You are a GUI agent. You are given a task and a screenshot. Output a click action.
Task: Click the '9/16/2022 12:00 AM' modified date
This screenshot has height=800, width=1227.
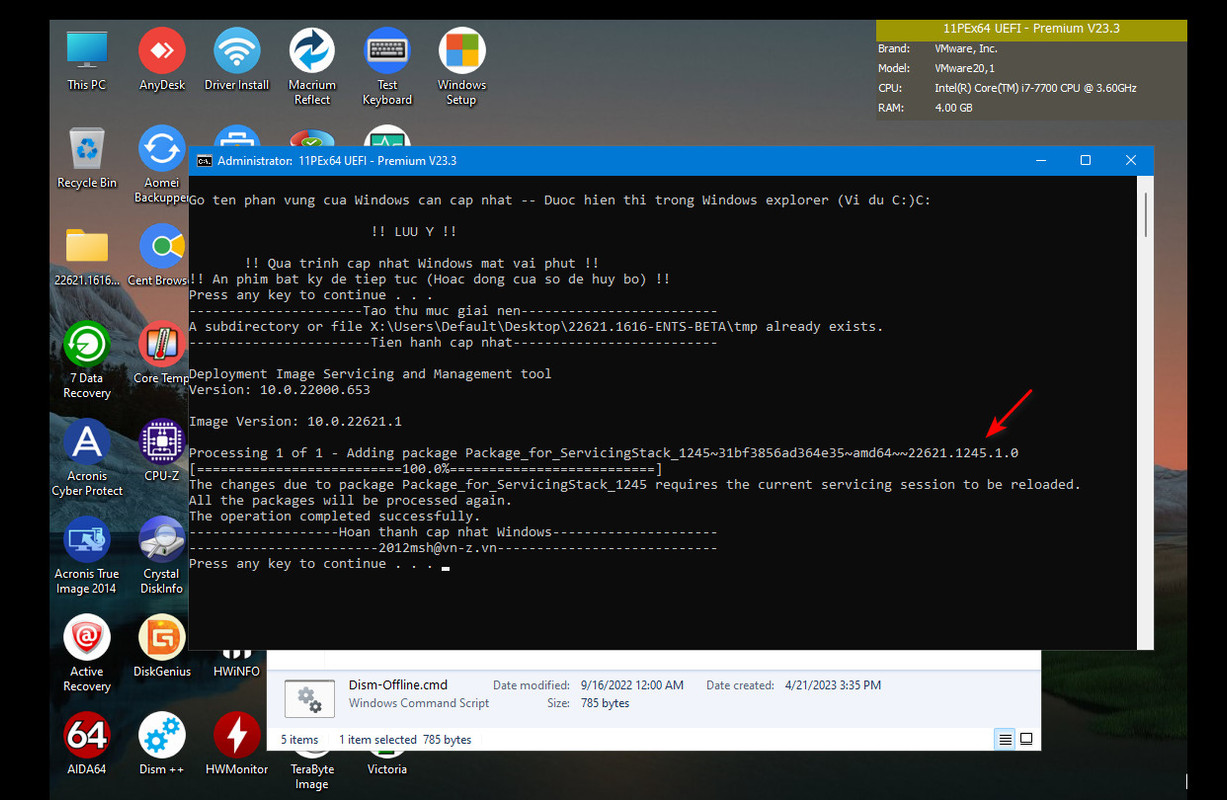coord(632,685)
